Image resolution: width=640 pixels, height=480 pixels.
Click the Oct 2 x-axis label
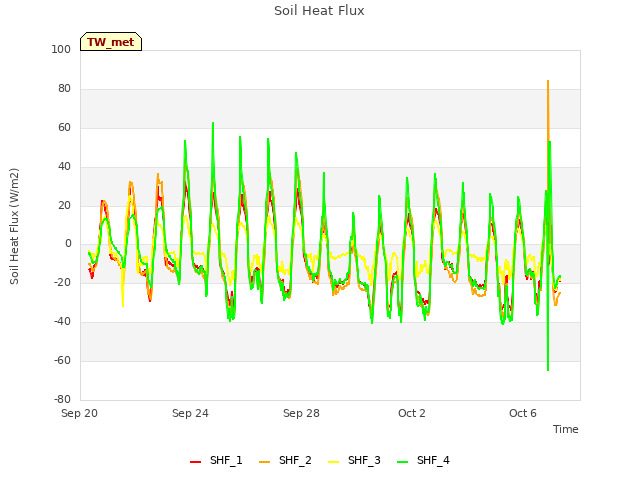[x=412, y=413]
